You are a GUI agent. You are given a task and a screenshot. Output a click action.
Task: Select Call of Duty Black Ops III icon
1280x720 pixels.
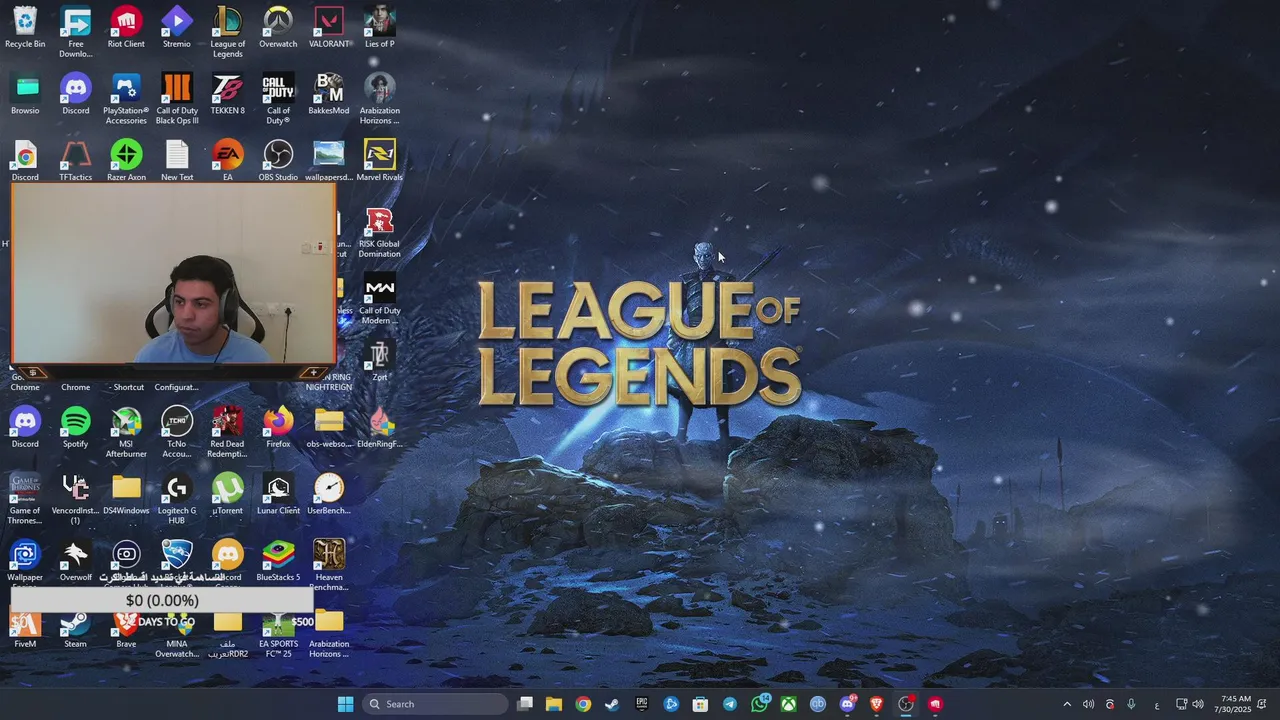tap(177, 99)
